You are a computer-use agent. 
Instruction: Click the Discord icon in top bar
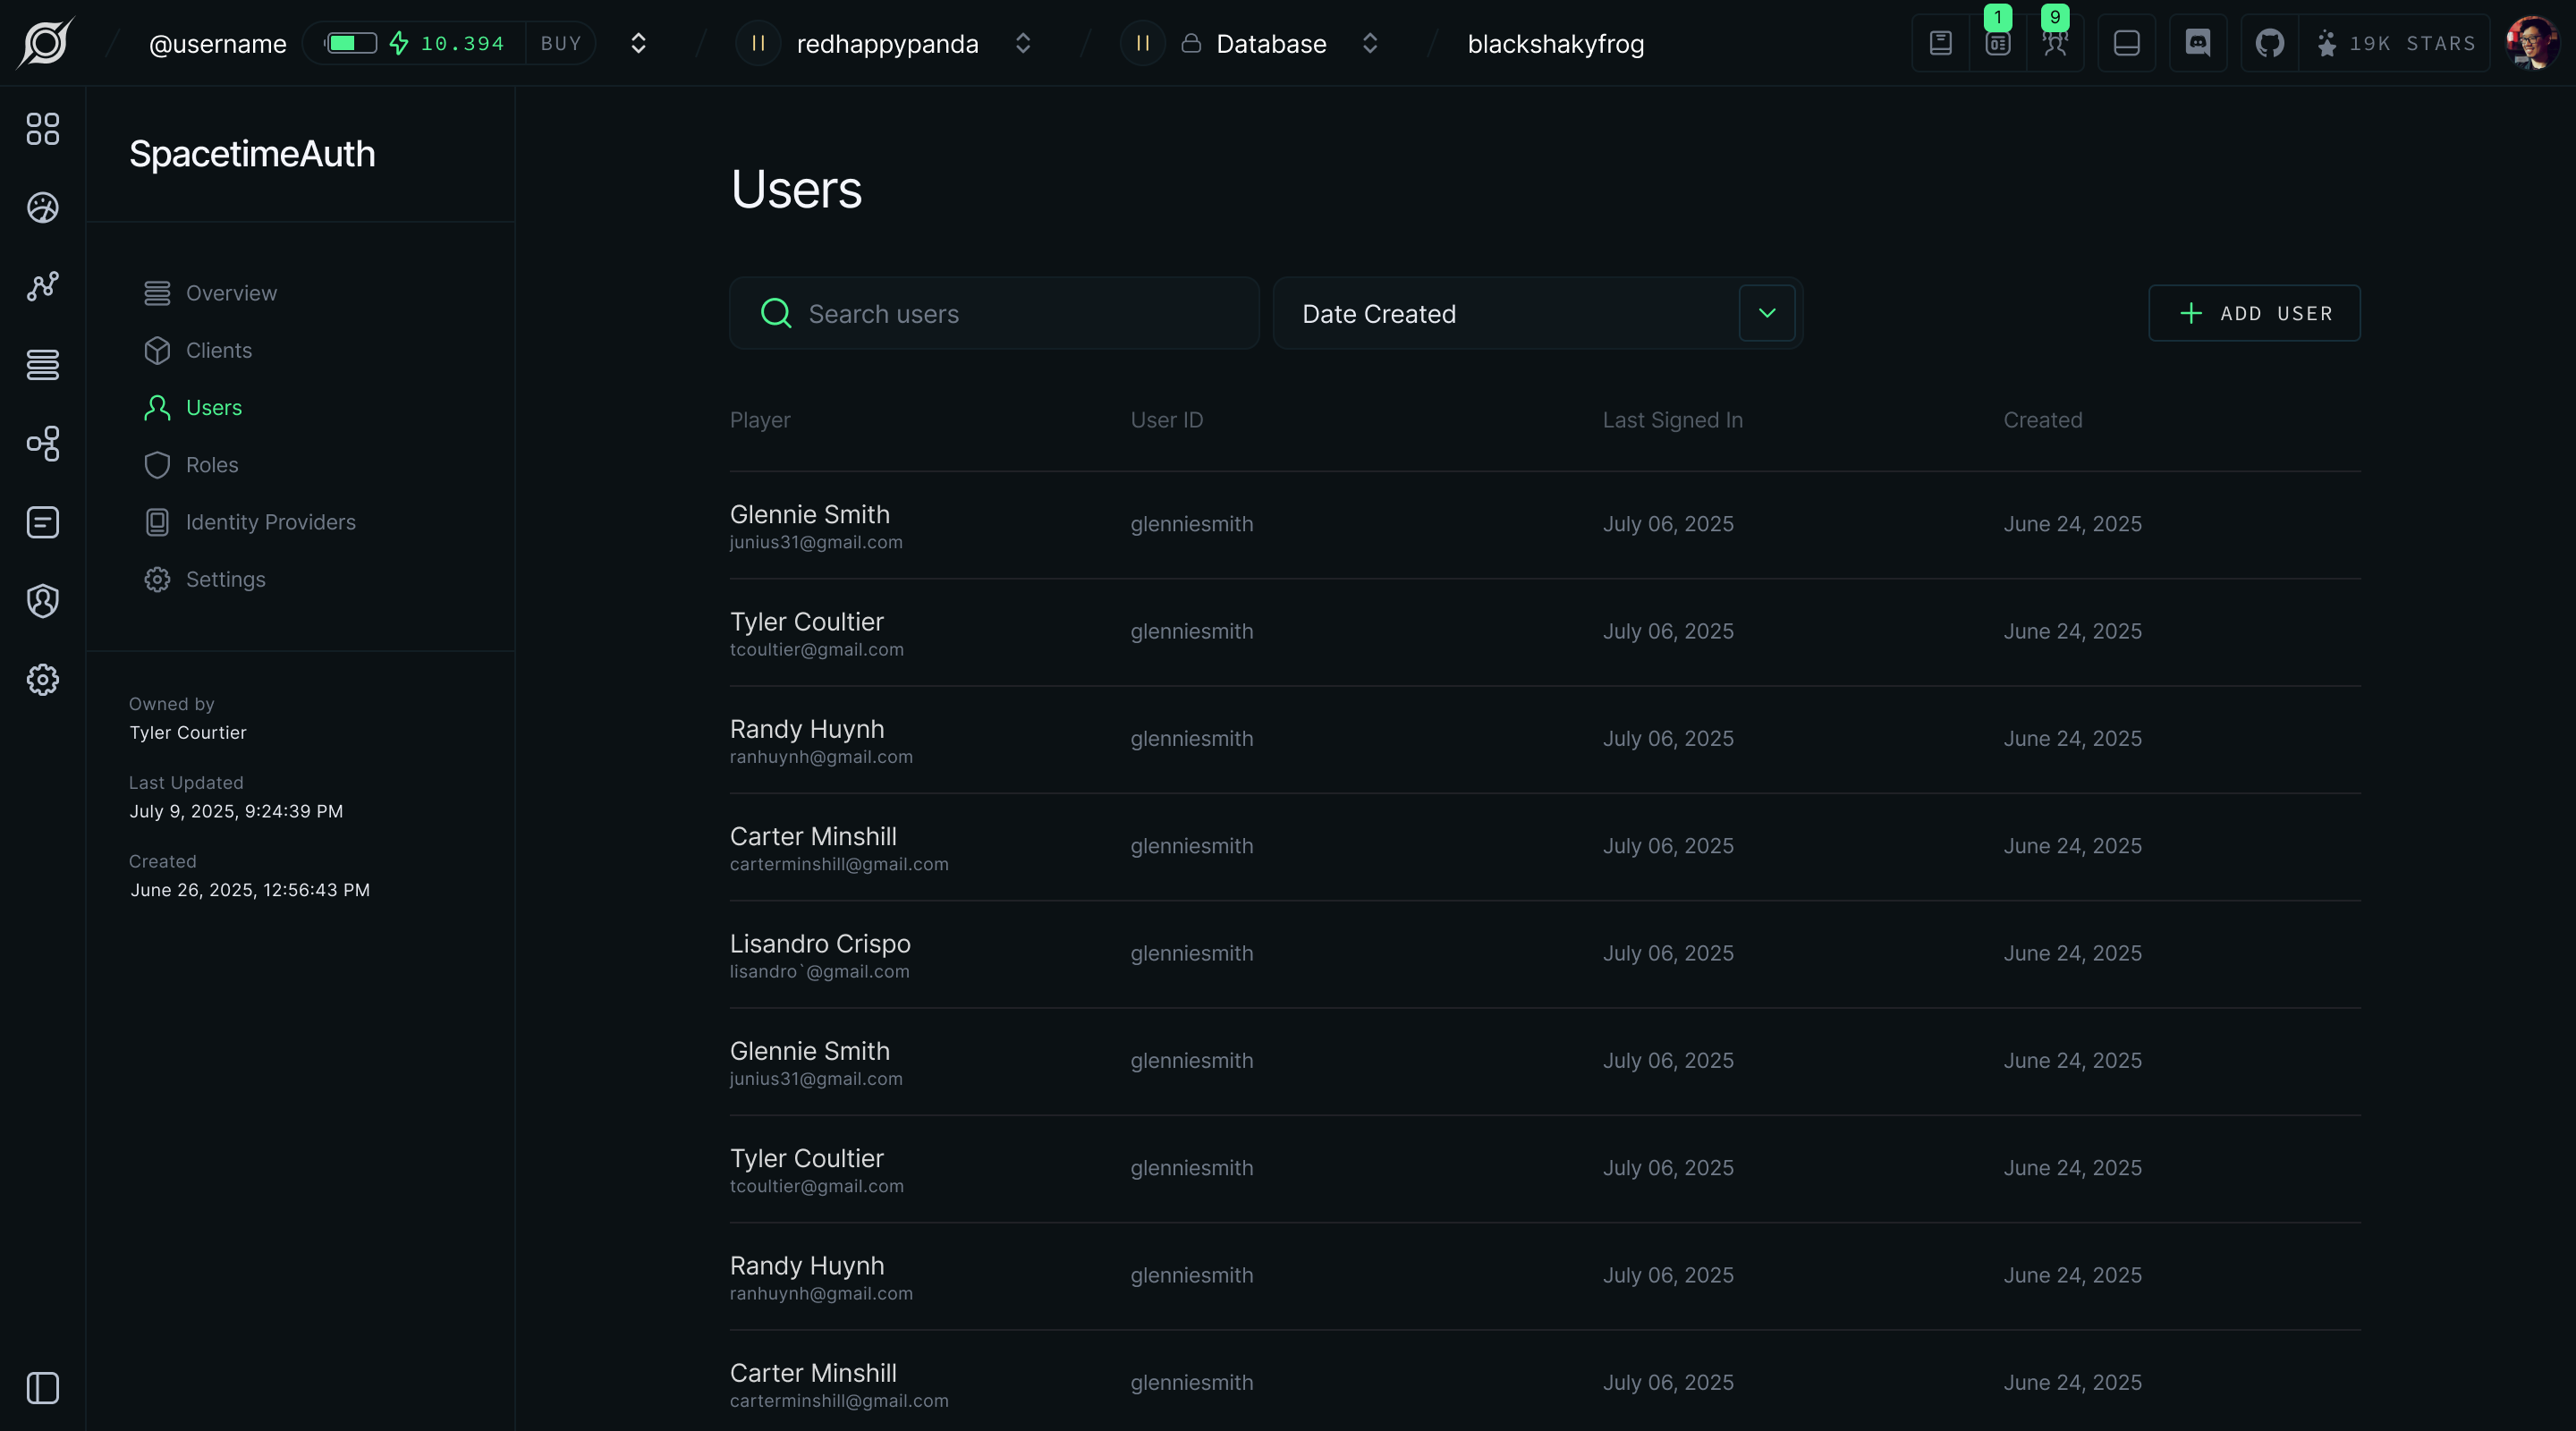coord(2197,43)
